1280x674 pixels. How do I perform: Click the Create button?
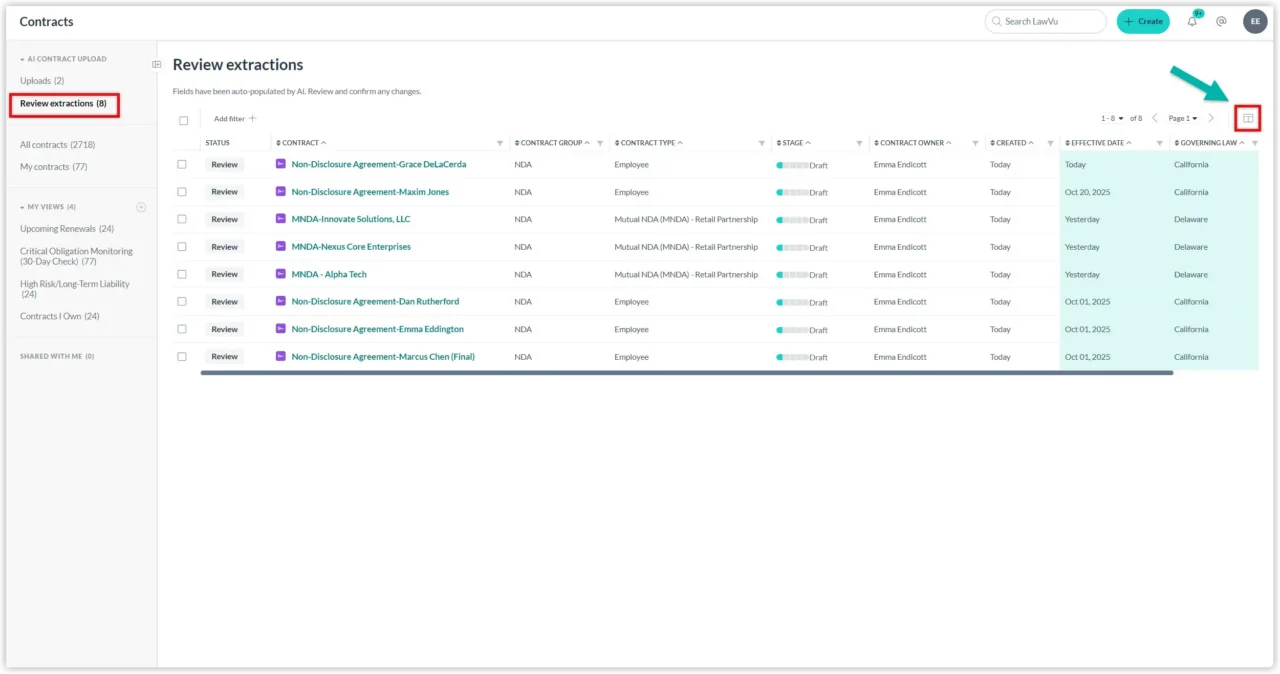(x=1142, y=21)
